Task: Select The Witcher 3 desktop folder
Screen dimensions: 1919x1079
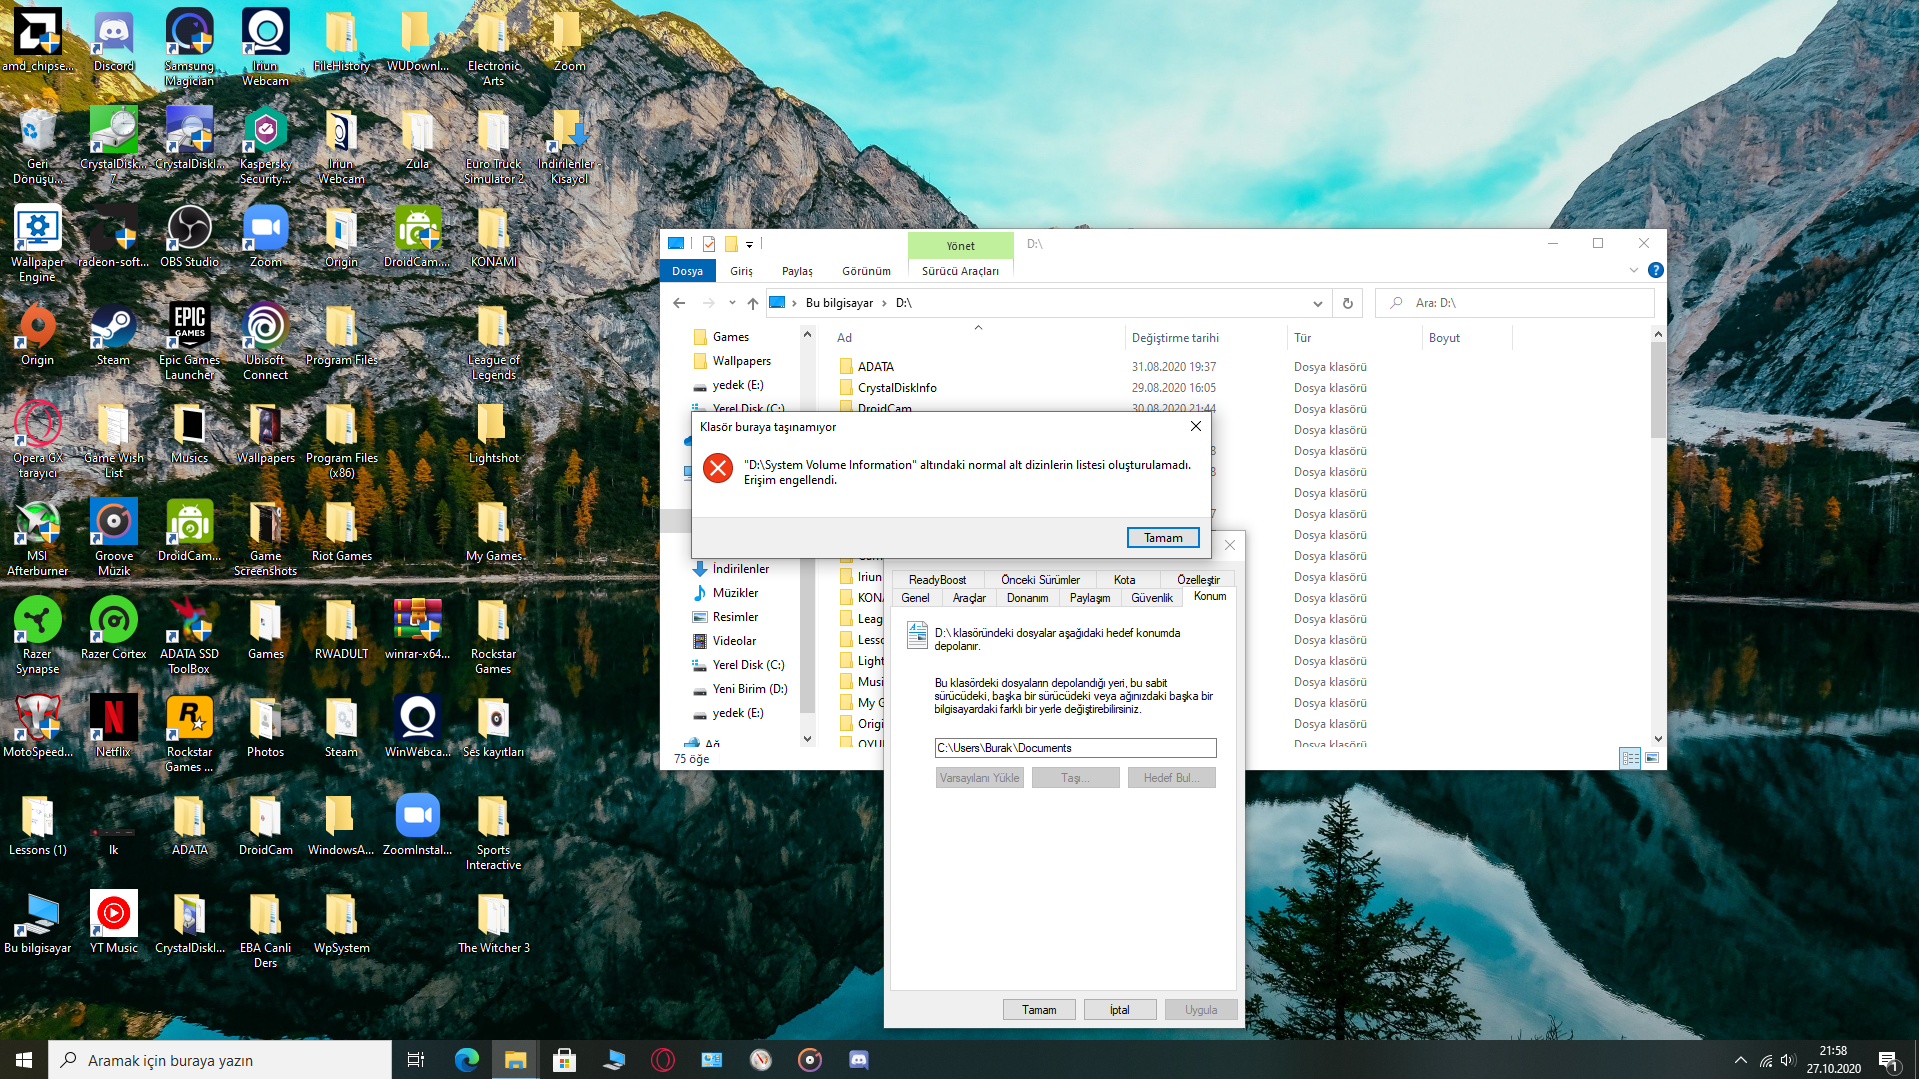Action: click(493, 922)
